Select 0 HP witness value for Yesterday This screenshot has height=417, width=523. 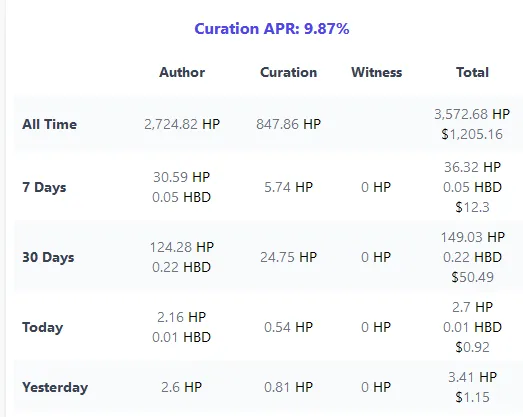(x=376, y=387)
